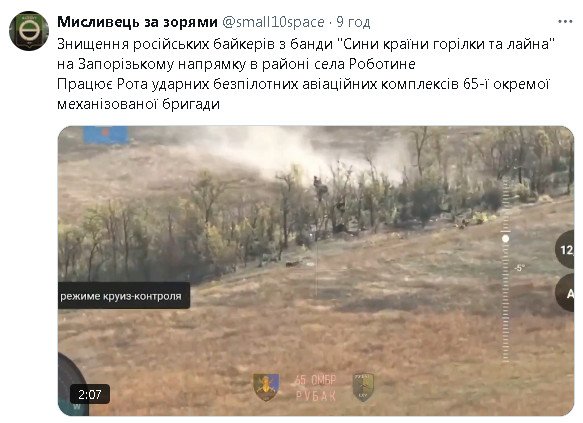Open profile via name 'Мисливець за зорями'

[137, 22]
